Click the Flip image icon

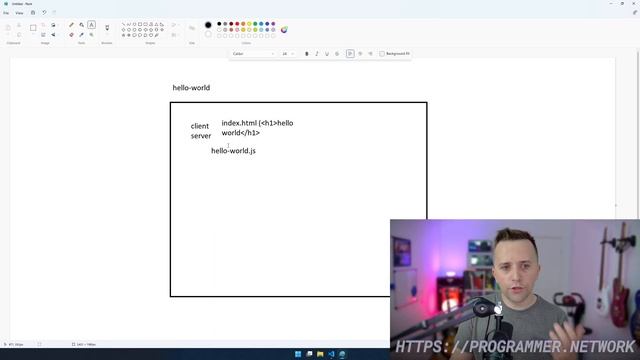click(x=53, y=35)
